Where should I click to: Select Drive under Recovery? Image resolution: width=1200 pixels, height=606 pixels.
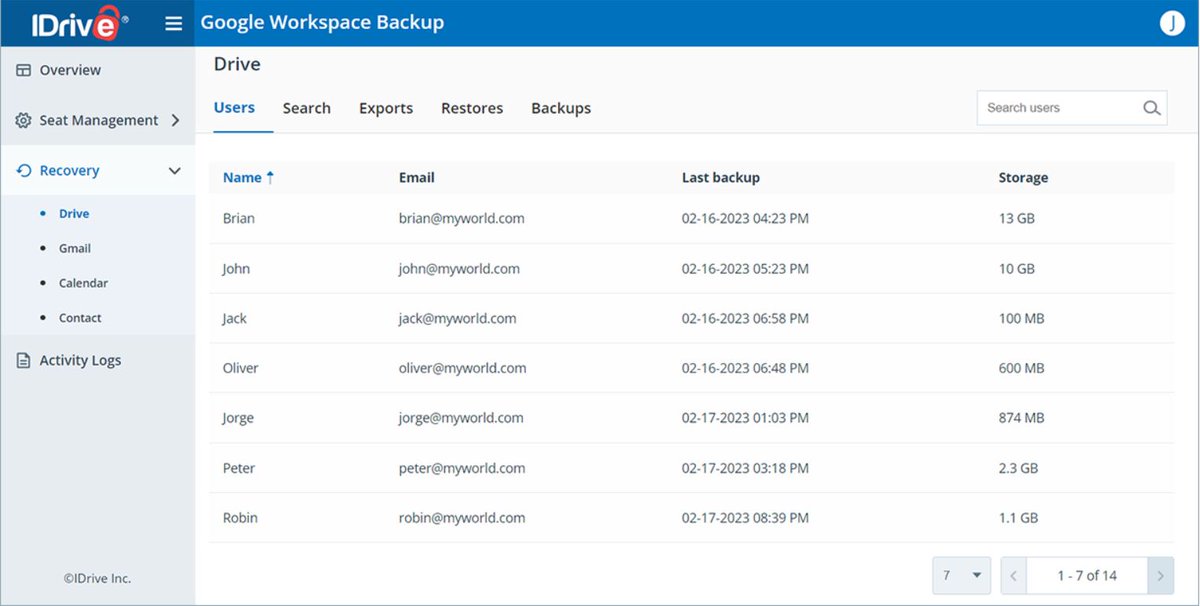[x=74, y=214]
